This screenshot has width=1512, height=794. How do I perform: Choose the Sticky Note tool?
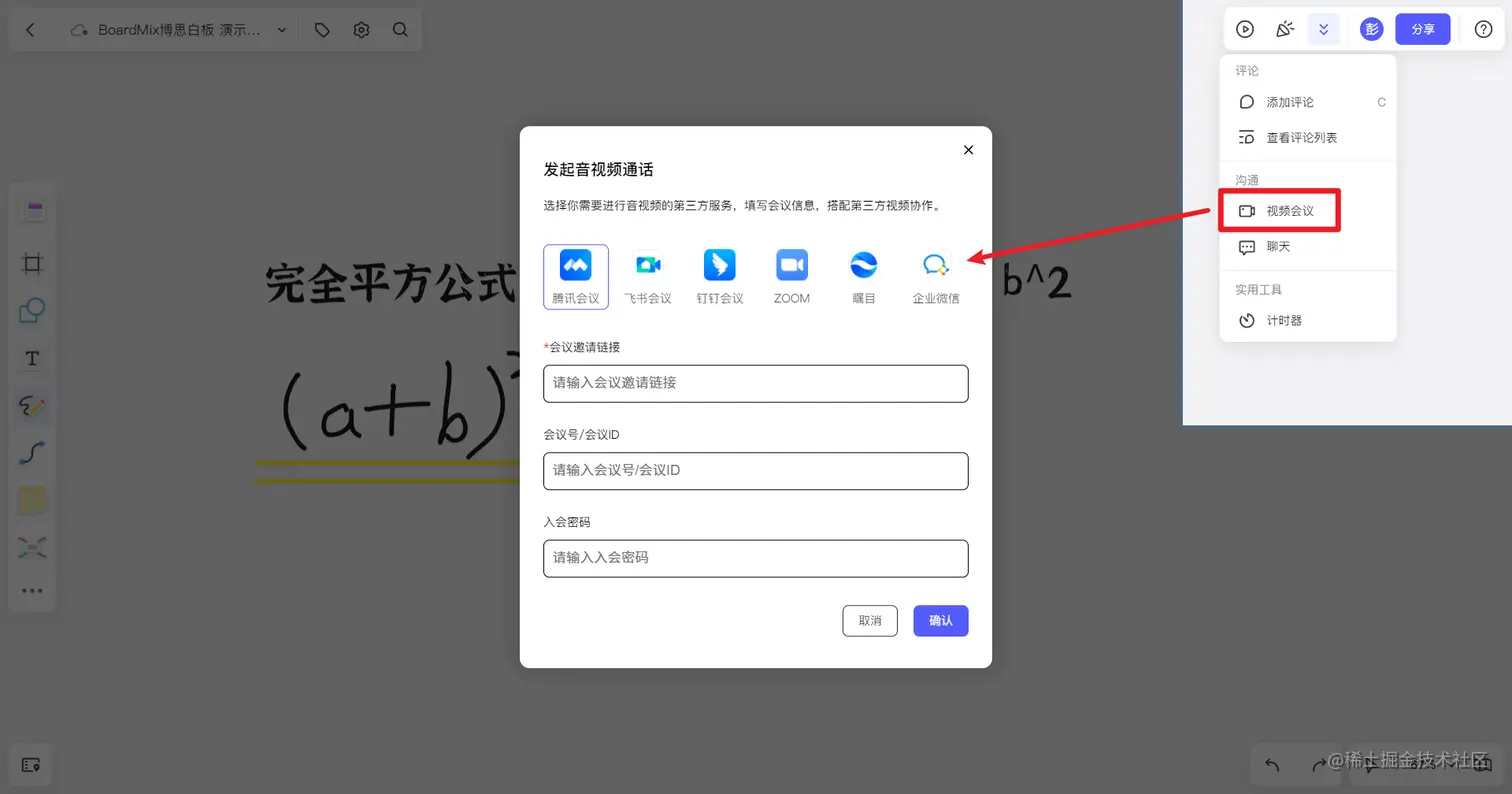coord(32,499)
